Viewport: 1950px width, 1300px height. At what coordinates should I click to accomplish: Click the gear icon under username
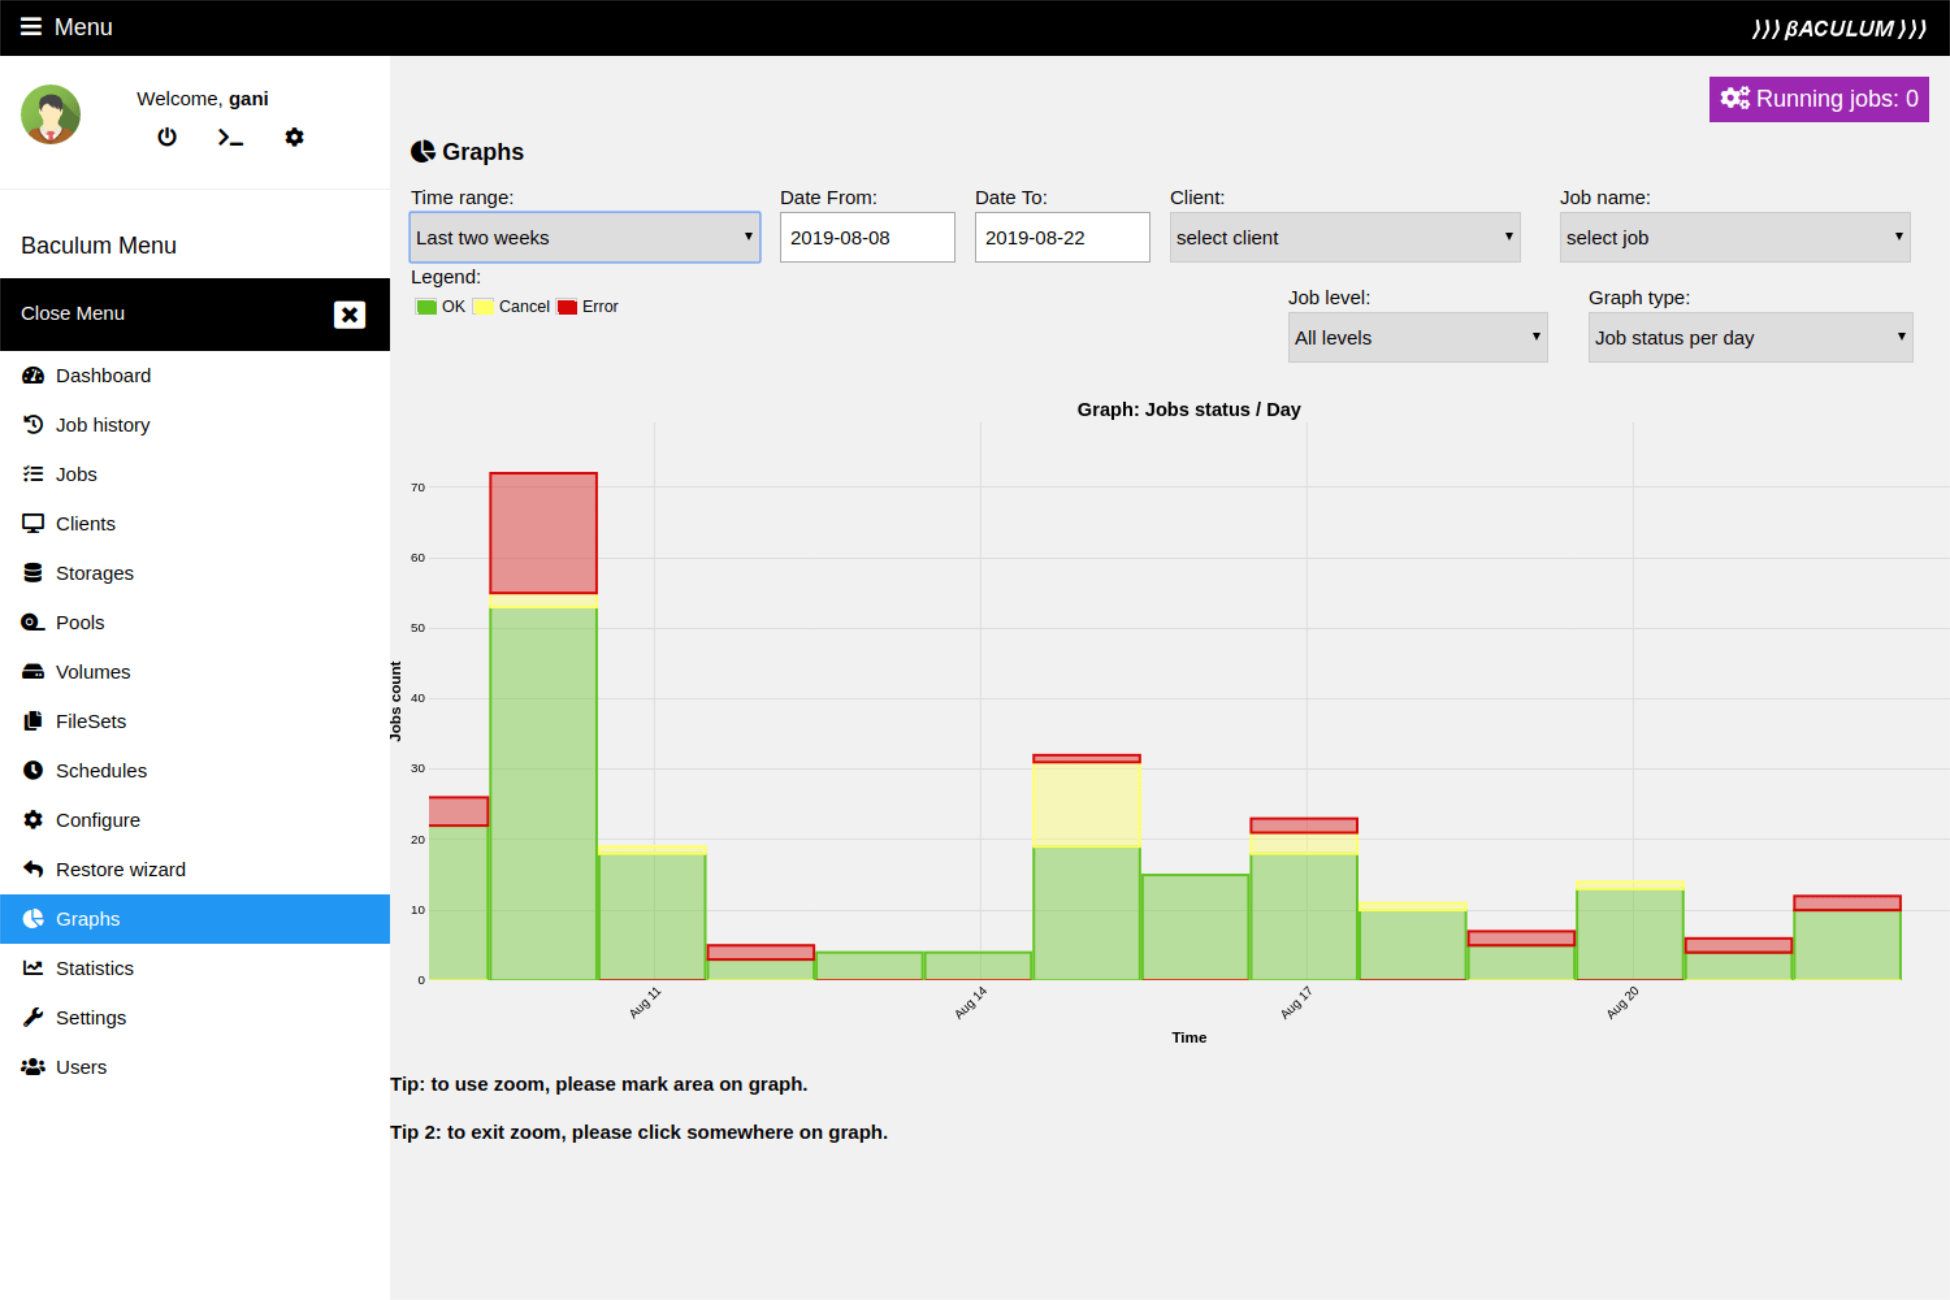(x=294, y=137)
